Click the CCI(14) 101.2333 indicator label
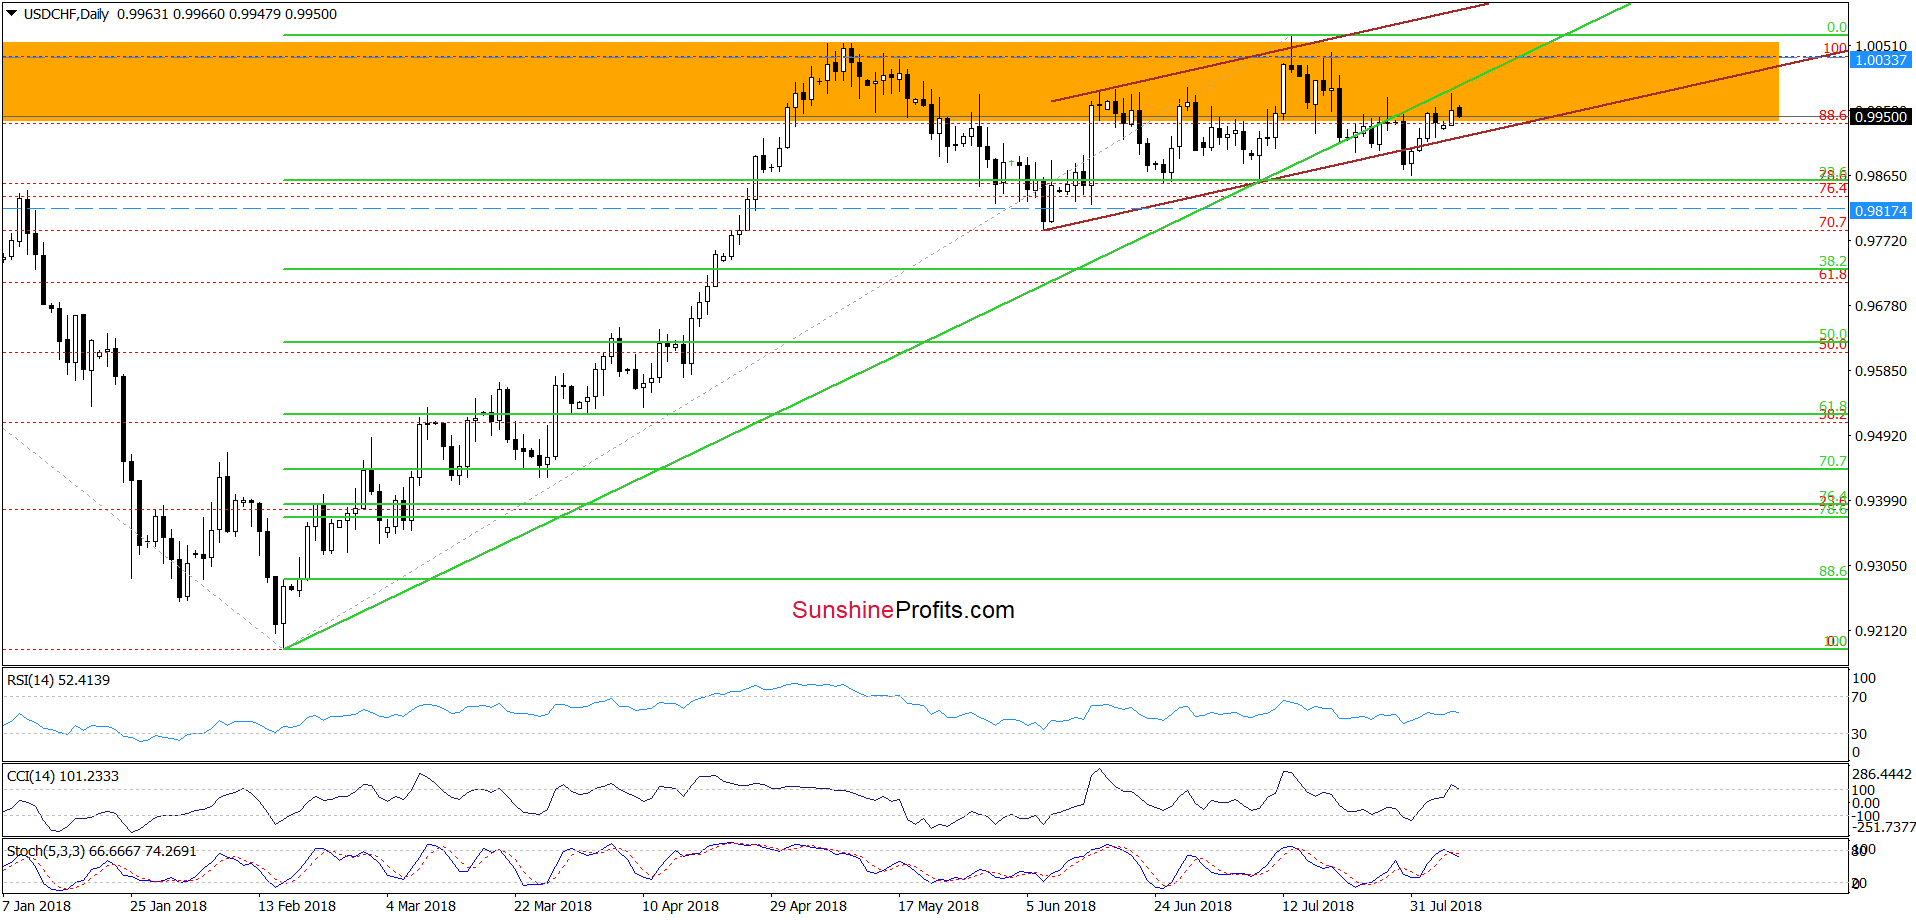Viewport: 1916px width, 920px height. click(62, 776)
